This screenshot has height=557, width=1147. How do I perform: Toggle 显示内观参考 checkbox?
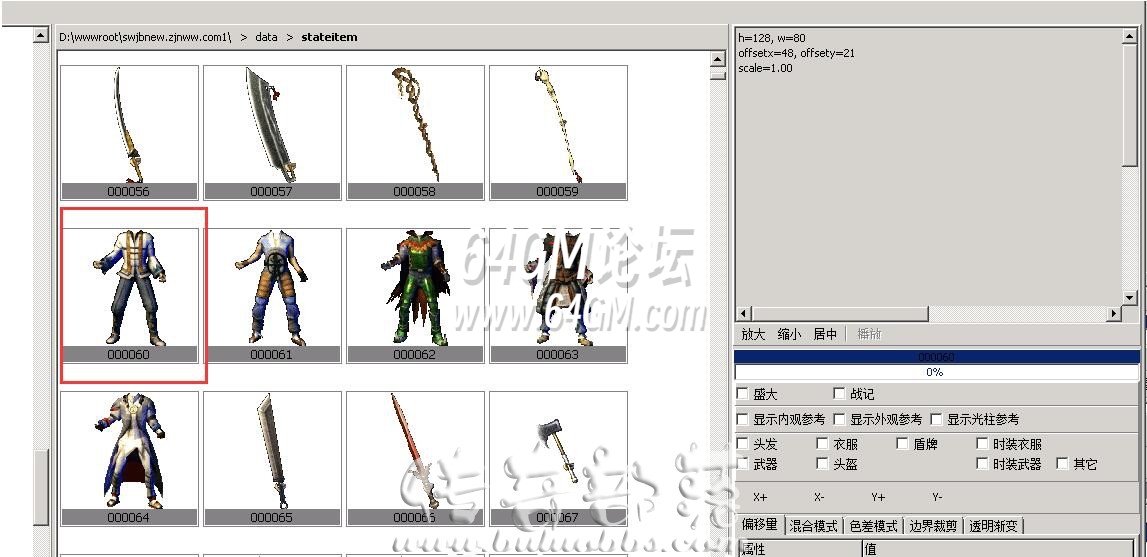pos(742,419)
